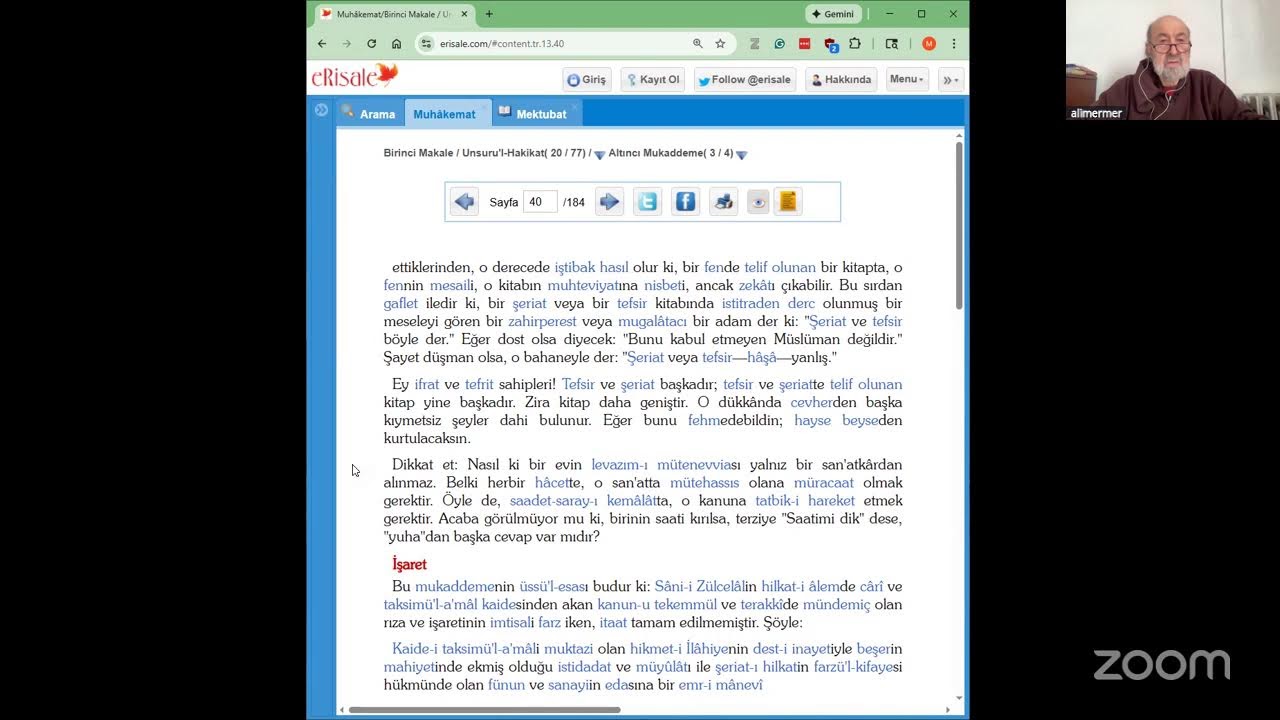Click the horizontal scrollbar at bottom

click(x=484, y=710)
